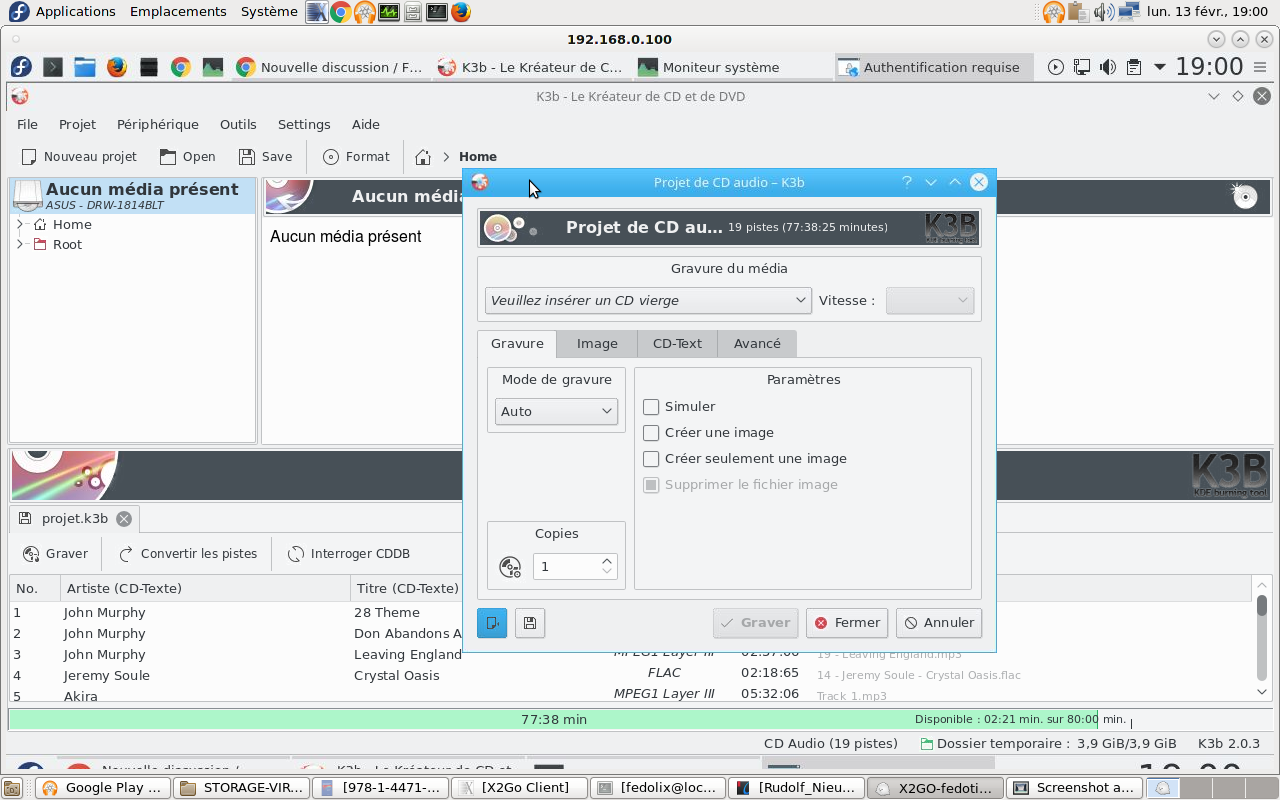
Task: Click the Firefox launcher in remote KDE panel
Action: point(117,67)
